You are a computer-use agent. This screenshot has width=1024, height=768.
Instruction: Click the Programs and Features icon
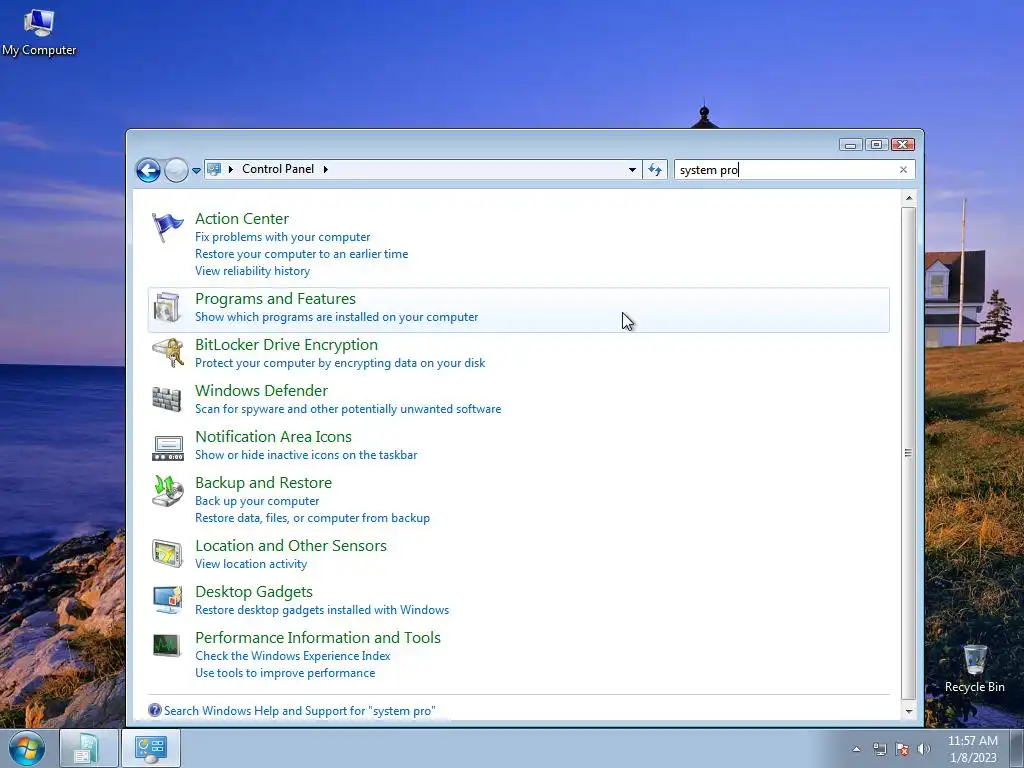(x=167, y=307)
